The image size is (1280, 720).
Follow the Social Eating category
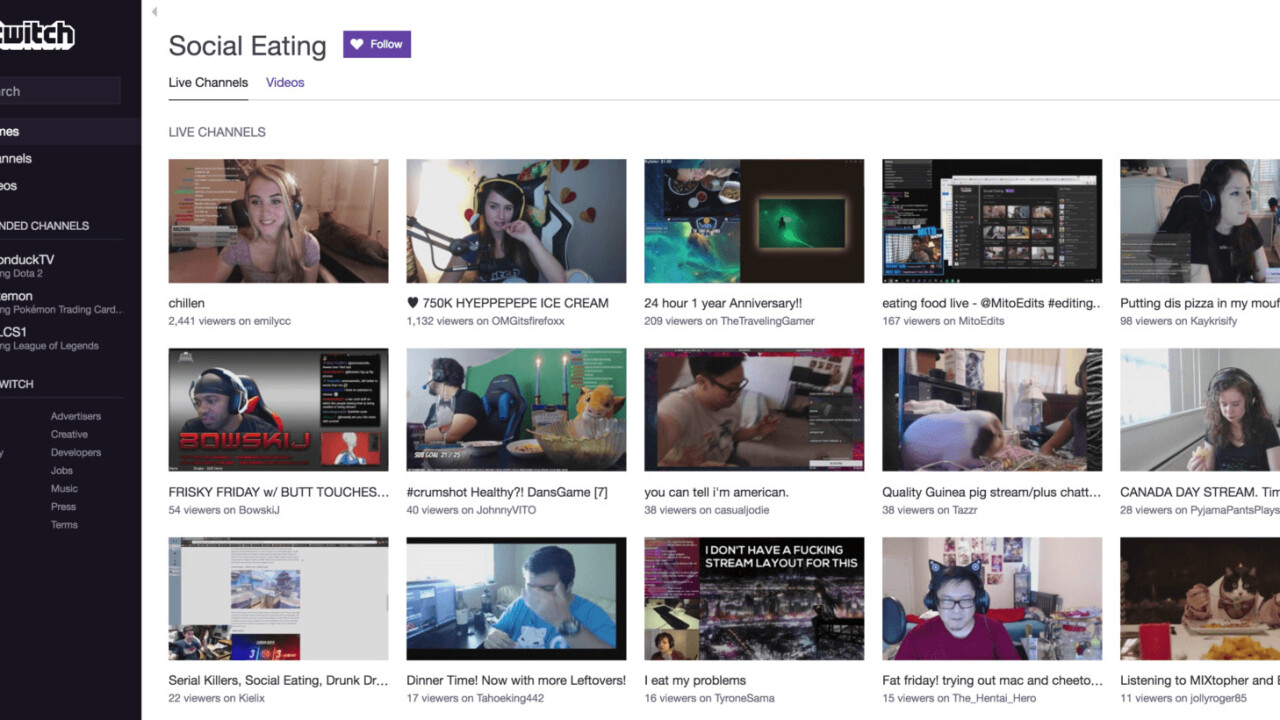coord(377,44)
